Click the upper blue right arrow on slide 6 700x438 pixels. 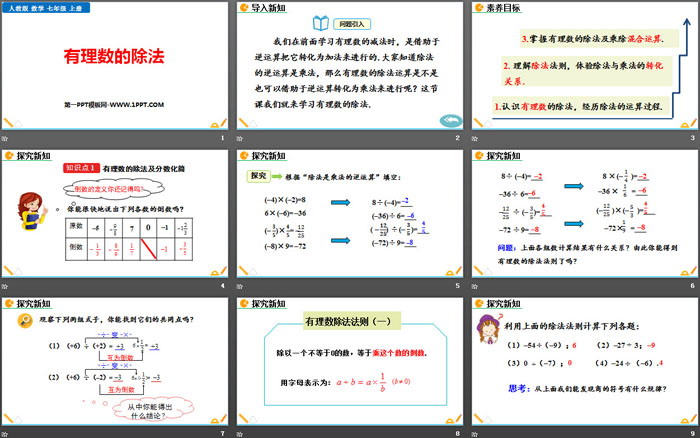pyautogui.click(x=574, y=186)
